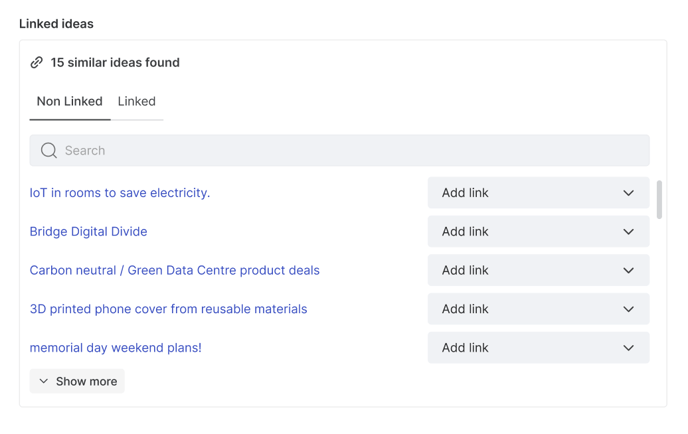Open 'IoT in rooms to save electricity' idea
This screenshot has width=688, height=434.
tap(120, 193)
